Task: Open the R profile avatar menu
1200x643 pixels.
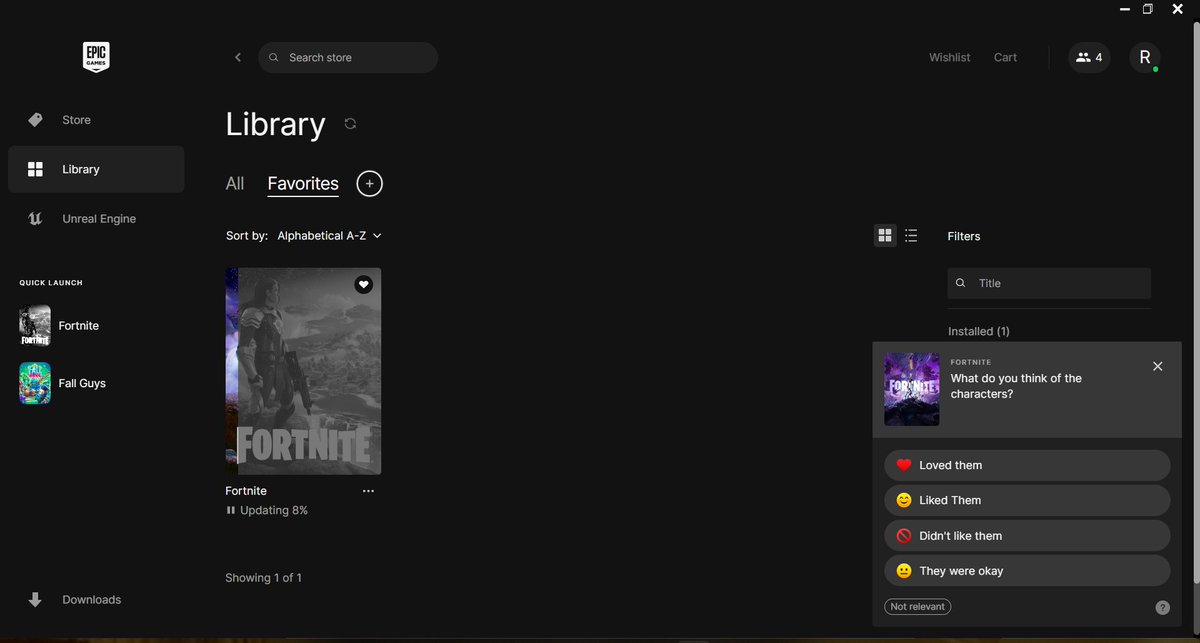Action: 1145,57
